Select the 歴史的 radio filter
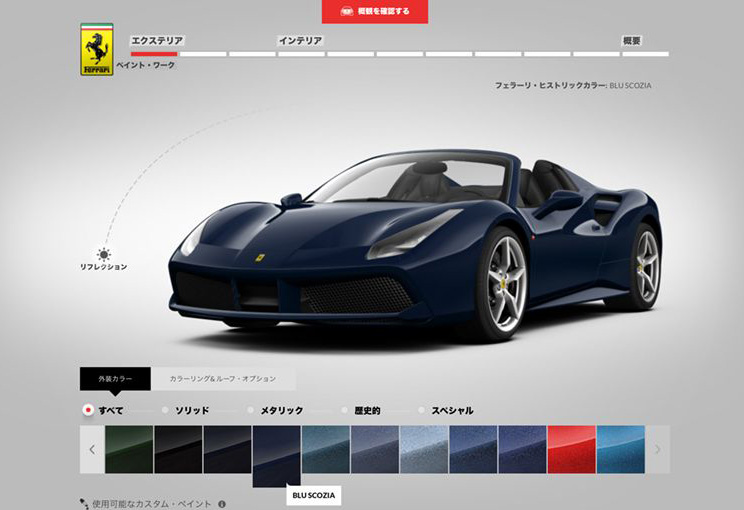 pyautogui.click(x=346, y=410)
